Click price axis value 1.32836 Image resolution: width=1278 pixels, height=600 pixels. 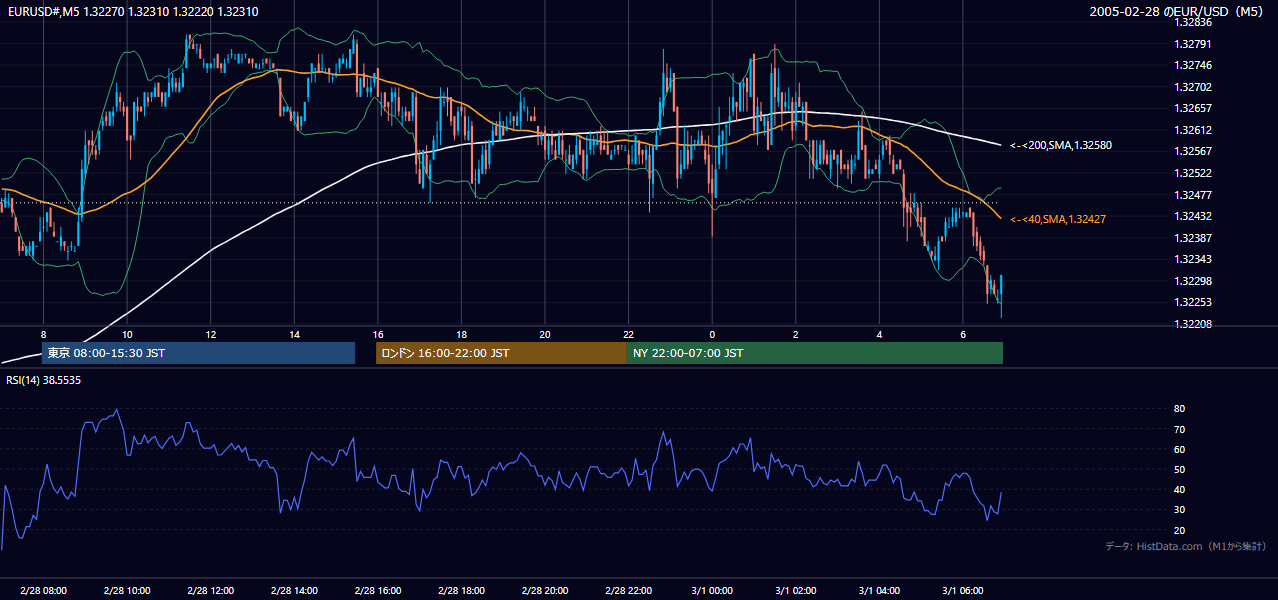tap(1193, 23)
